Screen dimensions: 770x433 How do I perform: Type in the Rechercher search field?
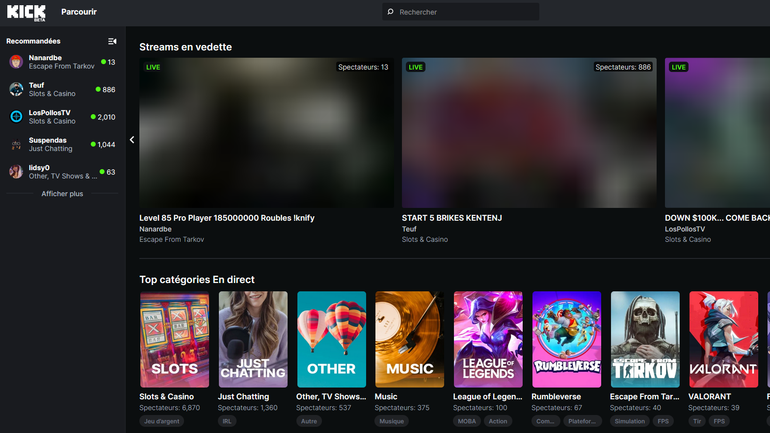coord(465,12)
